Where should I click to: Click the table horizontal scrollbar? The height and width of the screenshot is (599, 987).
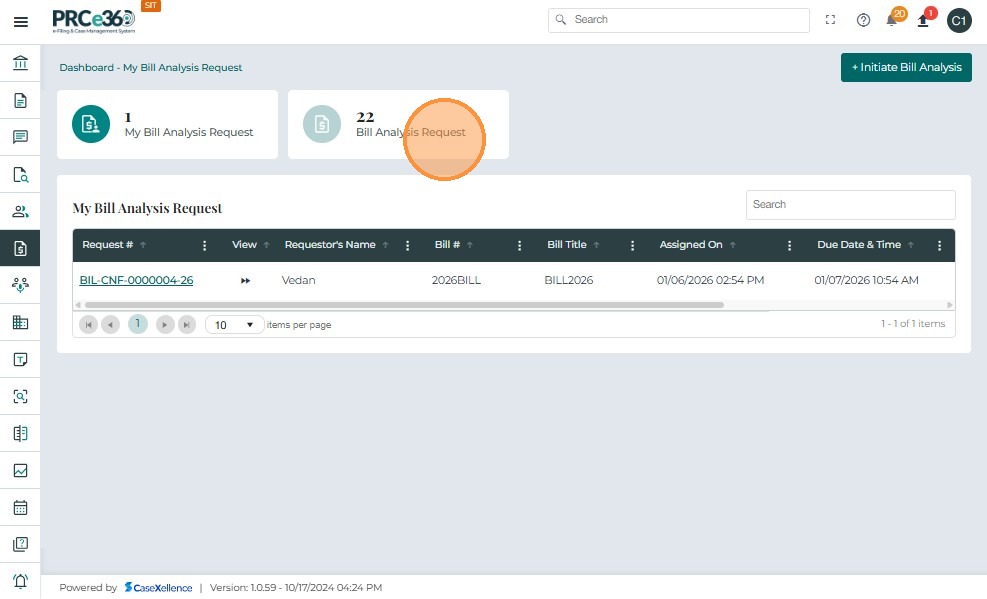404,305
